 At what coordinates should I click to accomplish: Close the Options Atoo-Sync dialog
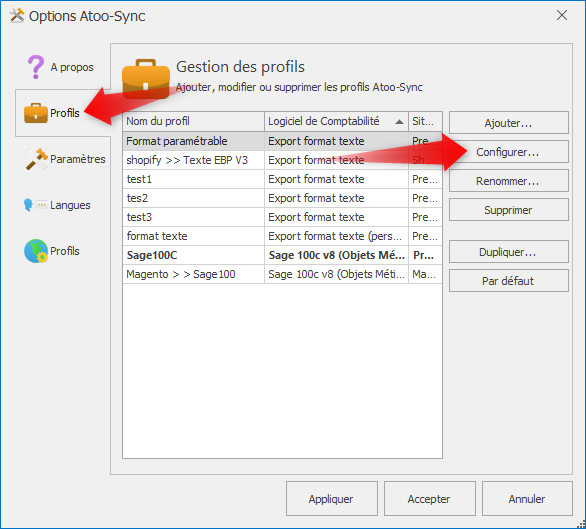pyautogui.click(x=562, y=15)
